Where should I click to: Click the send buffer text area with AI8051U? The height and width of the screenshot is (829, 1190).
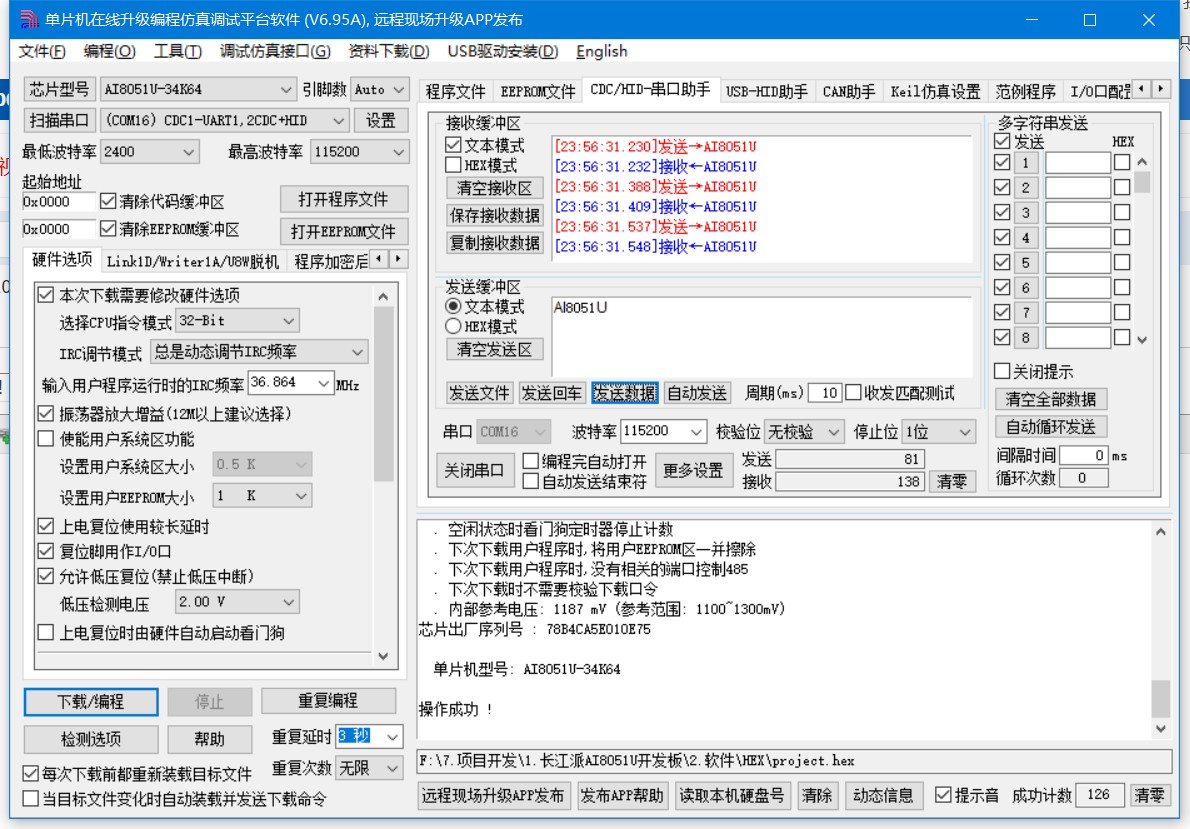point(761,336)
